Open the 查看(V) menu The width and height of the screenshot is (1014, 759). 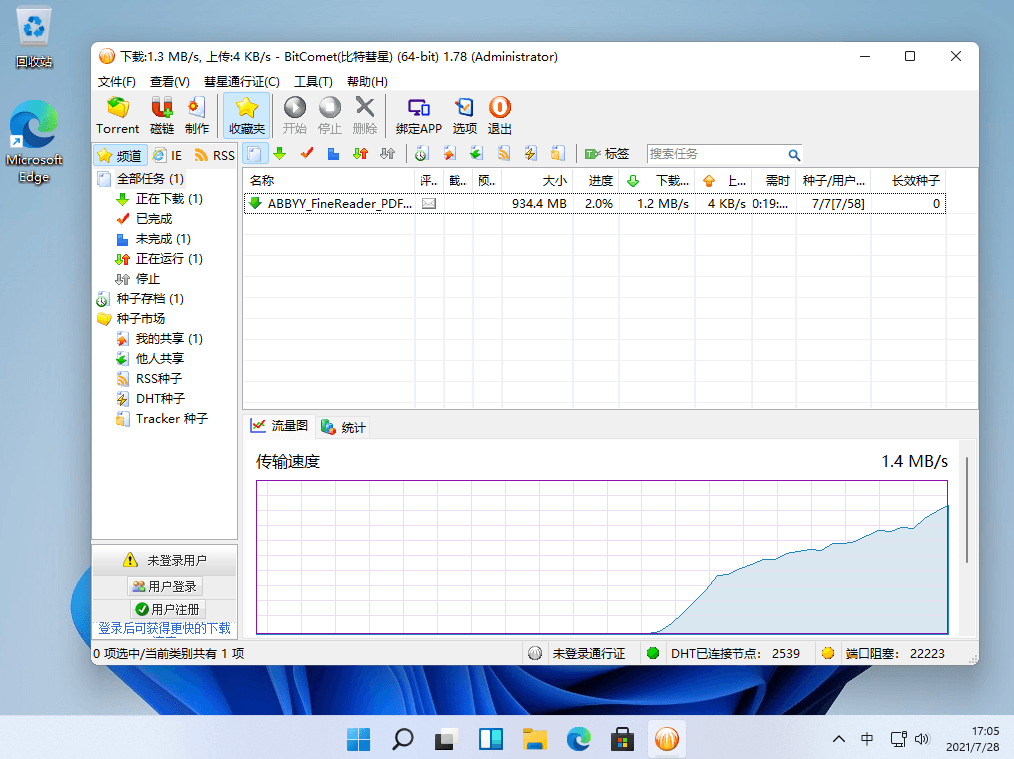point(169,81)
